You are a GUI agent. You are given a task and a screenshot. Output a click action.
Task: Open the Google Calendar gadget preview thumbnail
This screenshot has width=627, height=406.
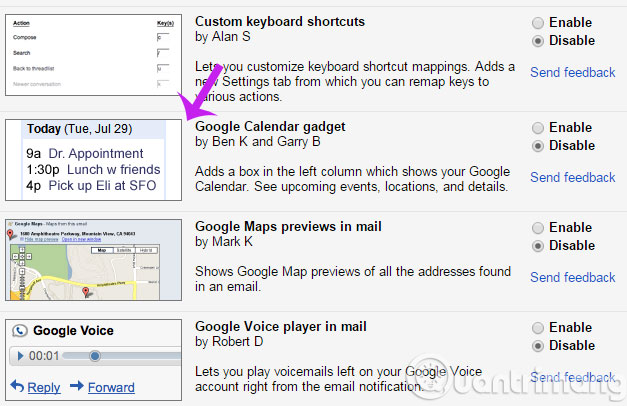click(91, 158)
